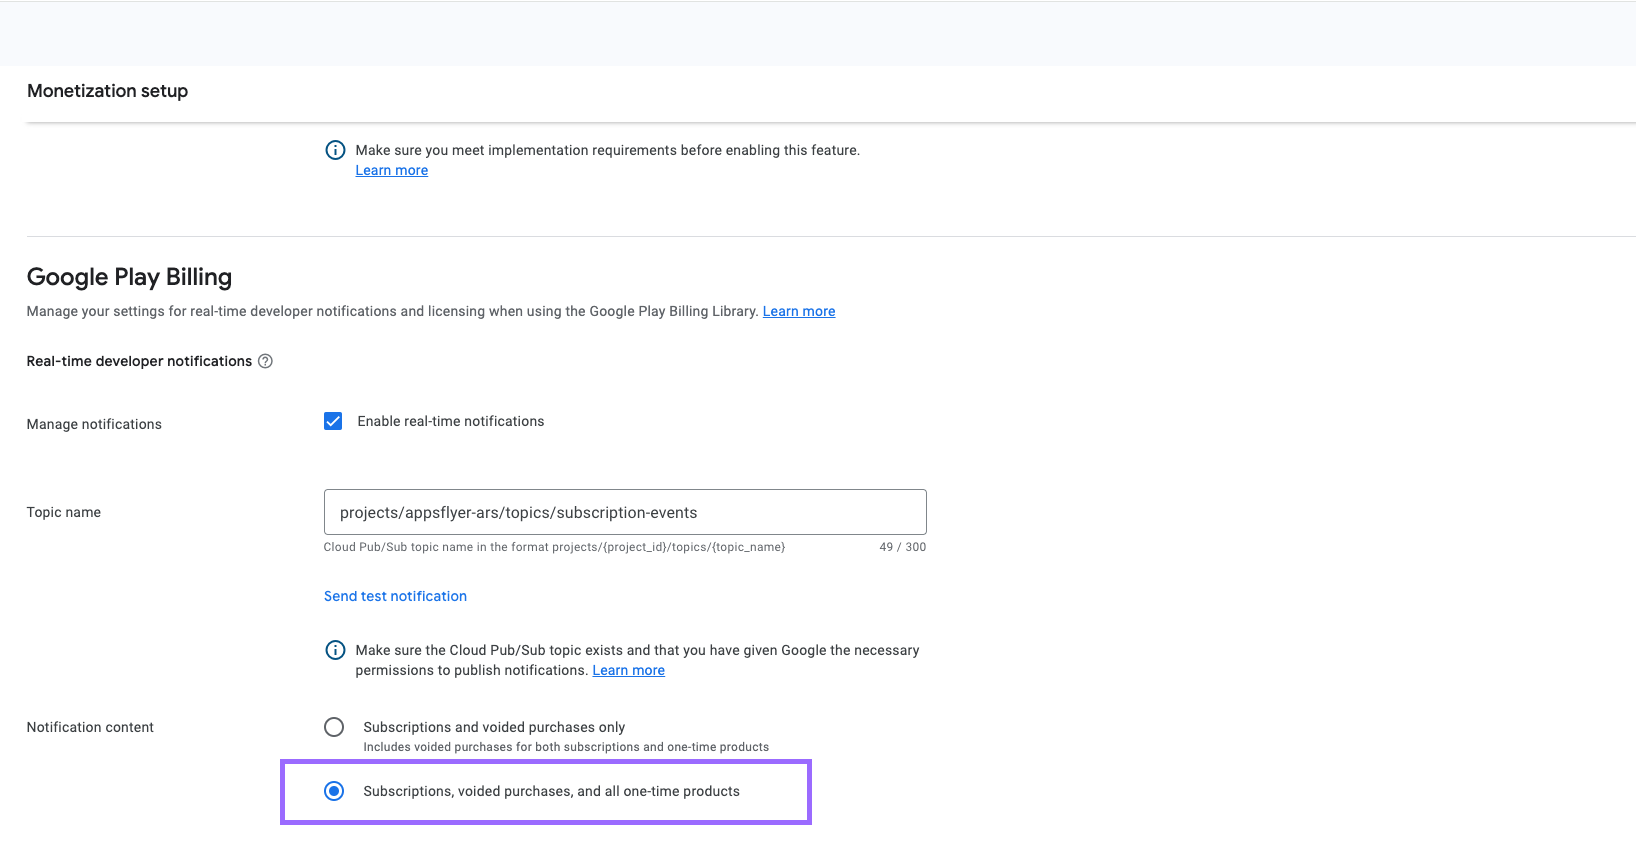Open Learn more link about publish permissions

(628, 670)
